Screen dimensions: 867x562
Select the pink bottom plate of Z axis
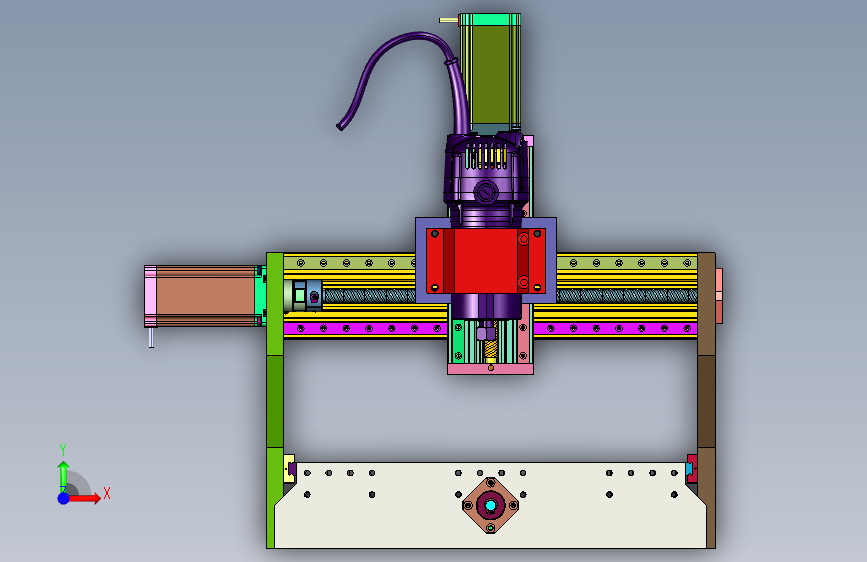click(x=490, y=369)
